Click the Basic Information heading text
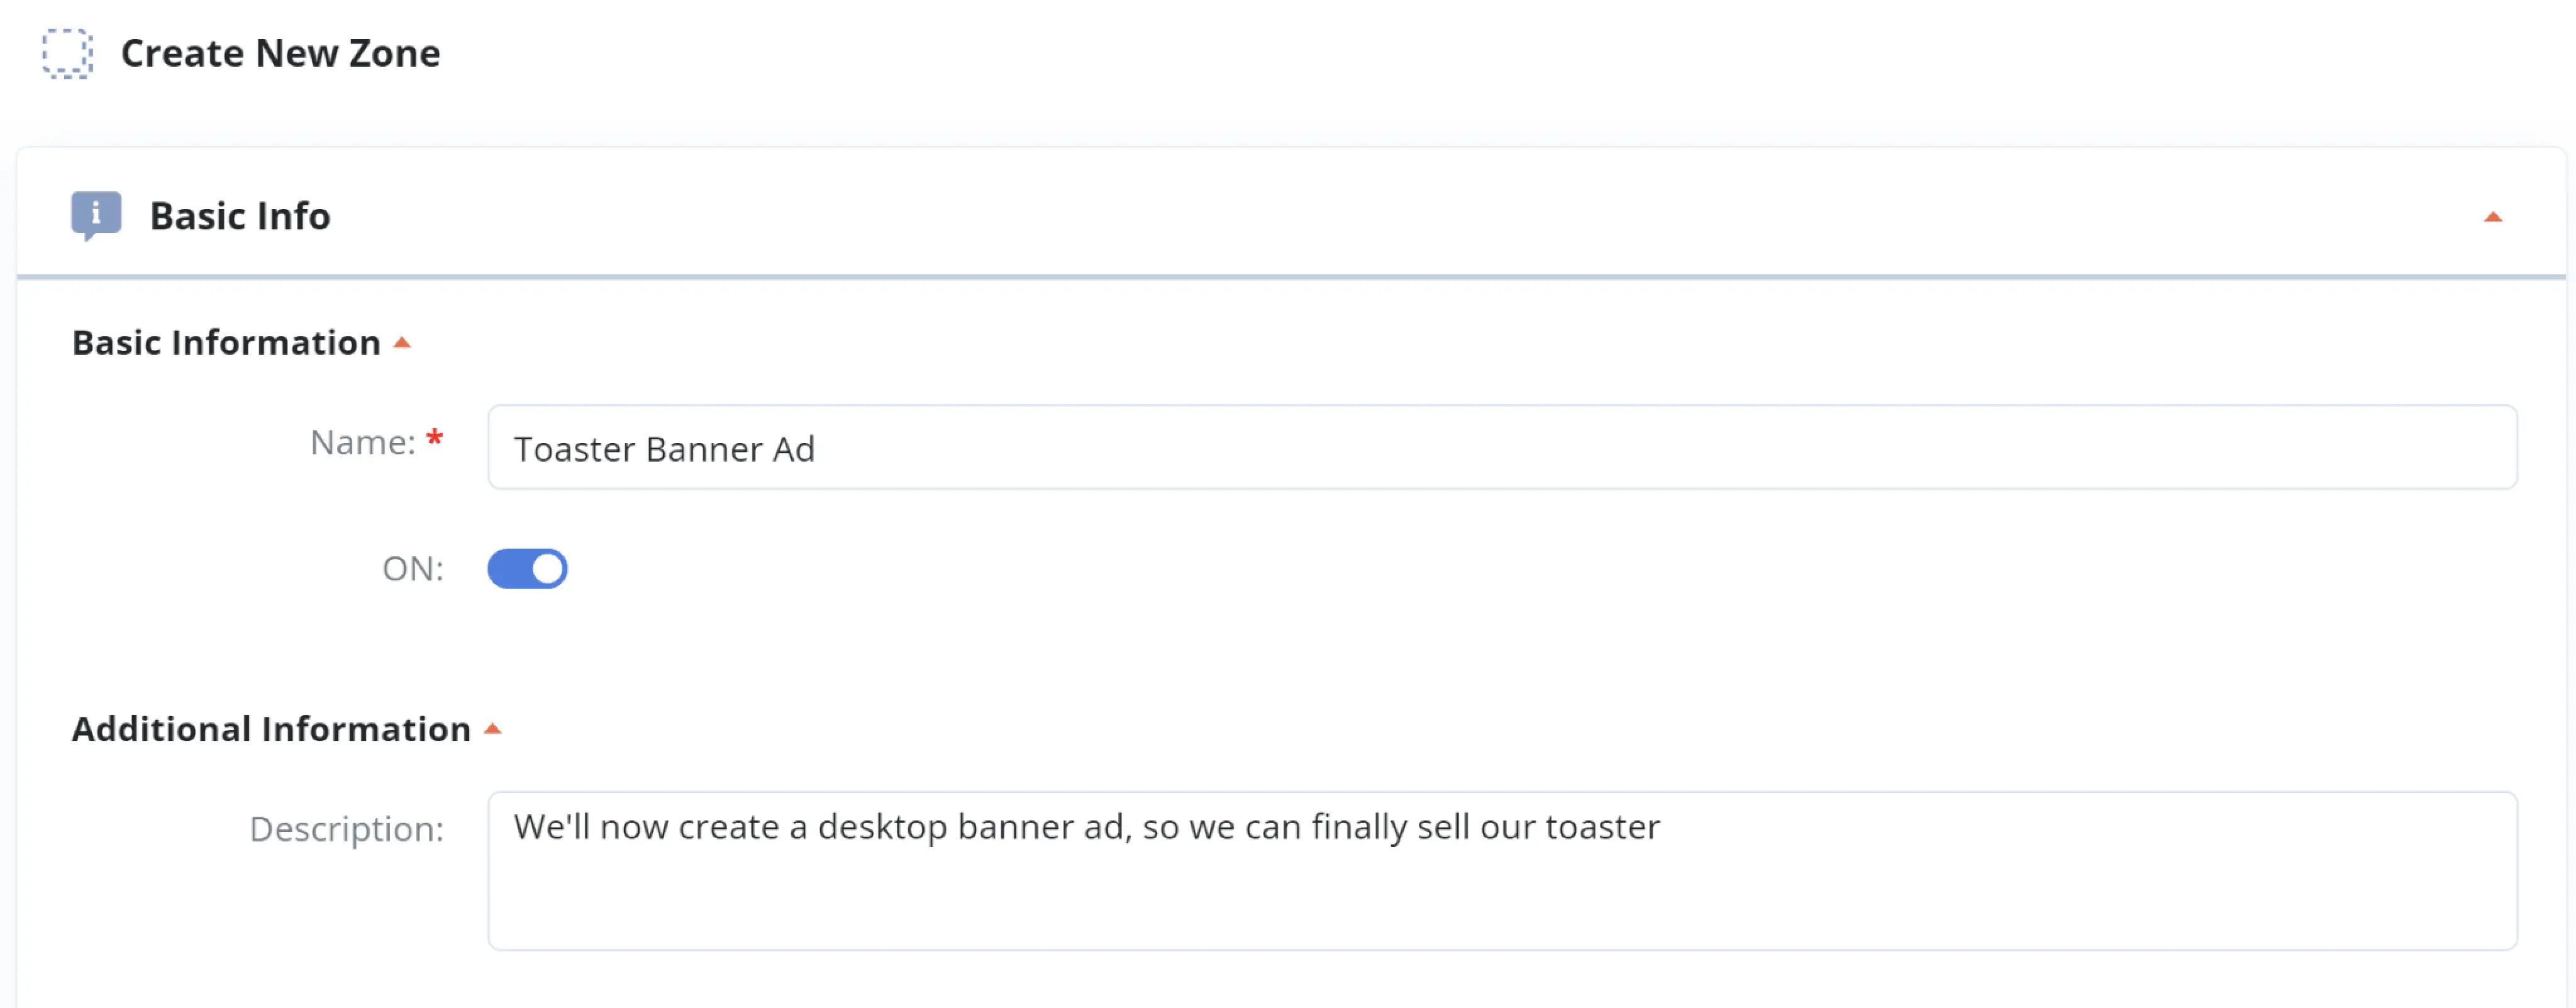The height and width of the screenshot is (1008, 2576). click(226, 343)
